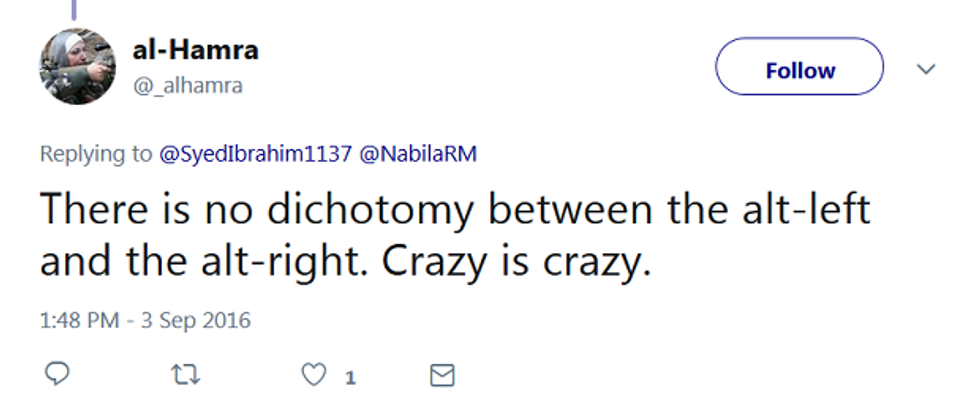Click the "Replying to" label

[96, 155]
